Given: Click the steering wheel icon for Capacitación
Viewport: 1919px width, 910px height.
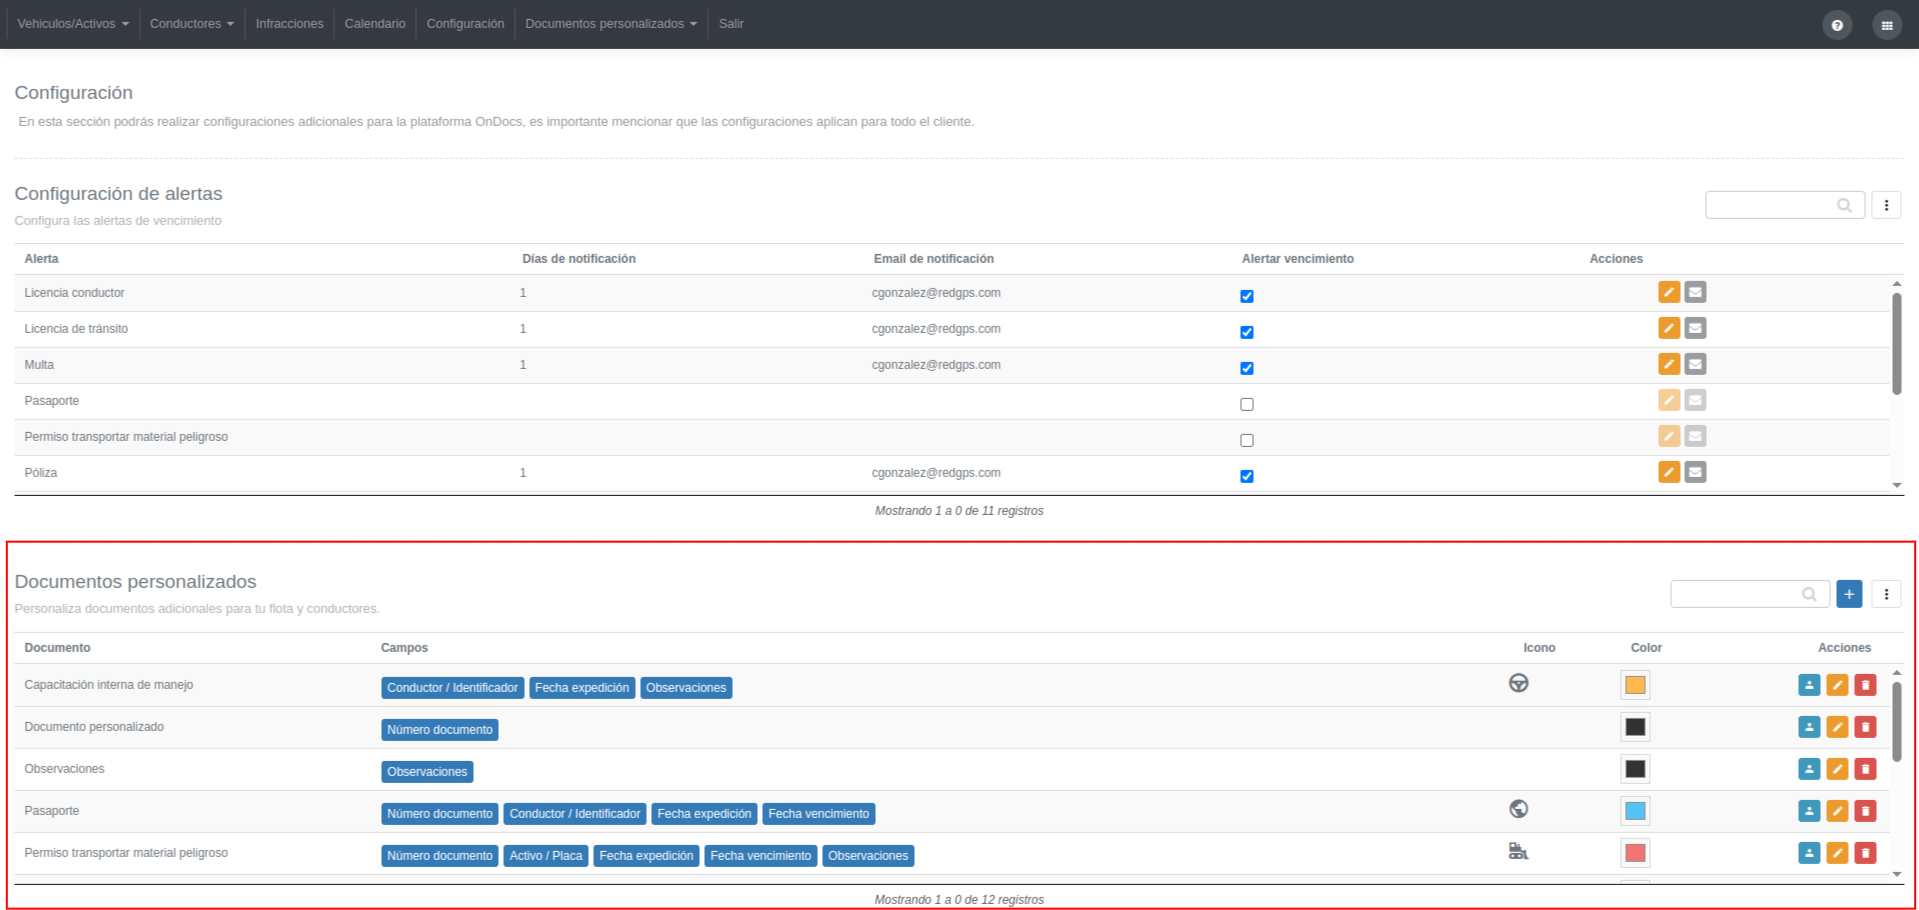Looking at the screenshot, I should tap(1518, 683).
